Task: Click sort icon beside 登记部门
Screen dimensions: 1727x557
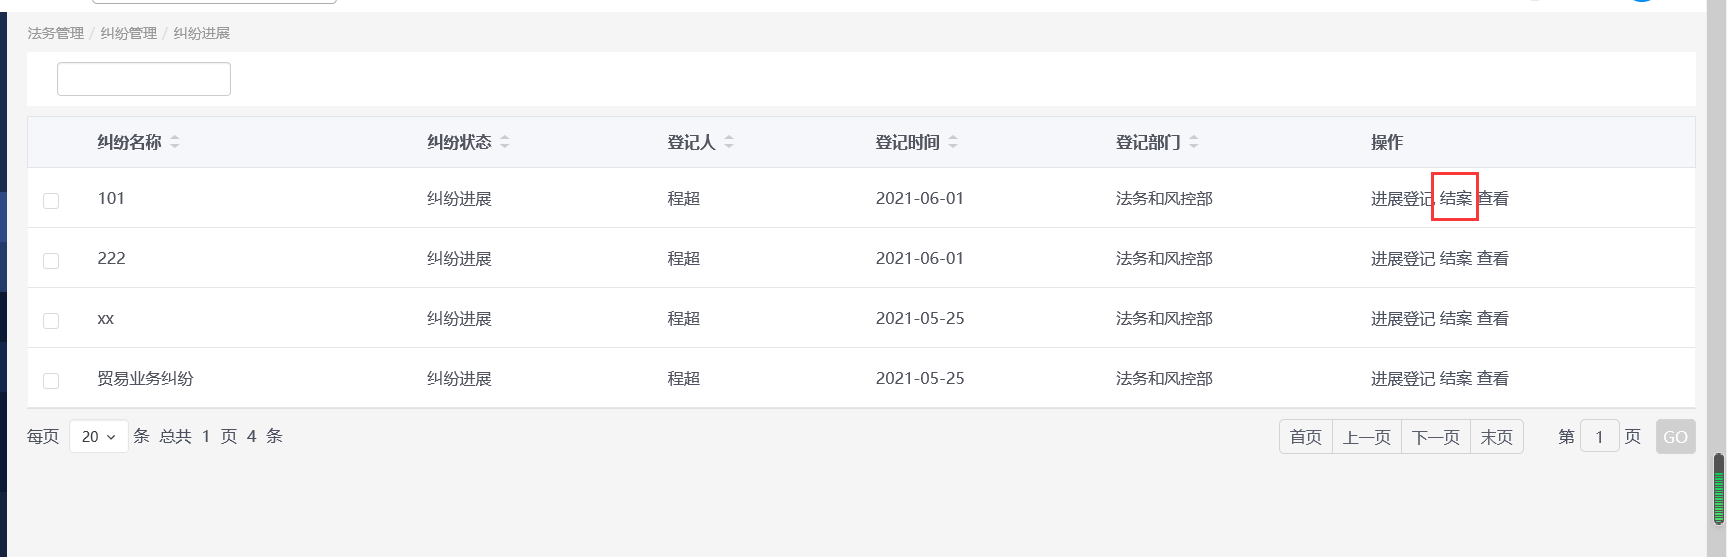Action: click(1194, 142)
